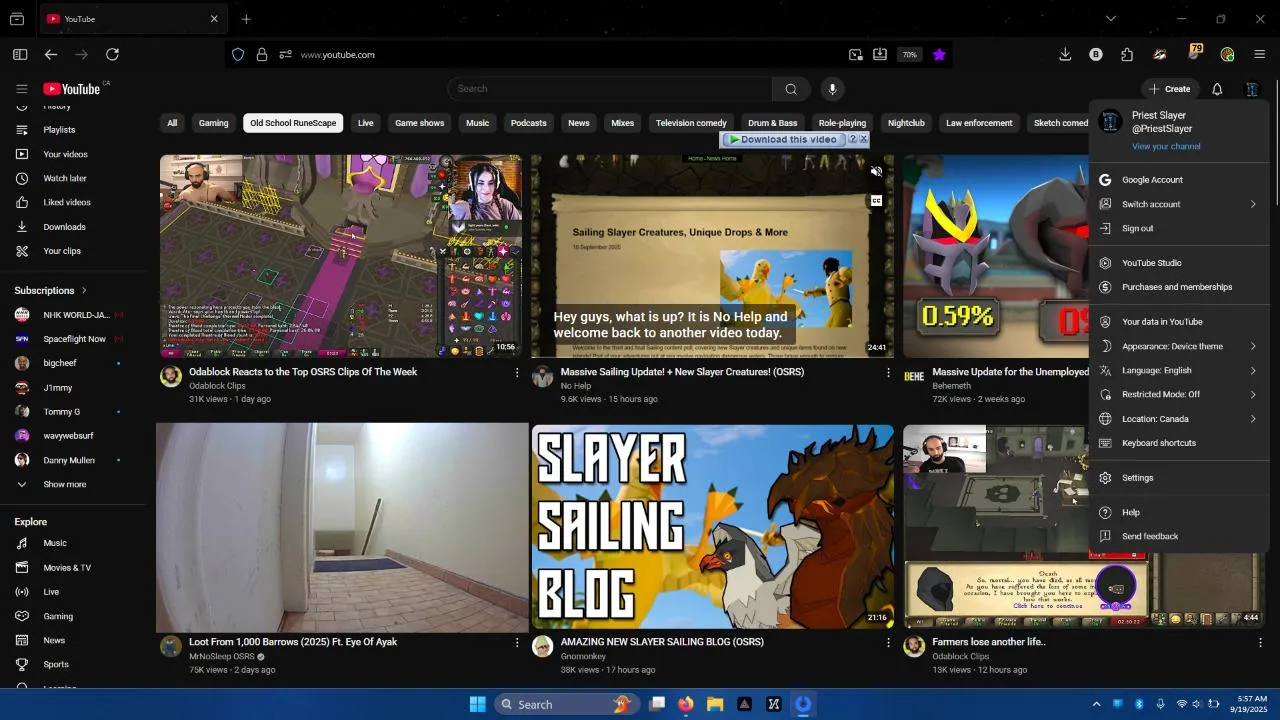Click the YouTube search input field
1280x720 pixels.
pyautogui.click(x=610, y=89)
